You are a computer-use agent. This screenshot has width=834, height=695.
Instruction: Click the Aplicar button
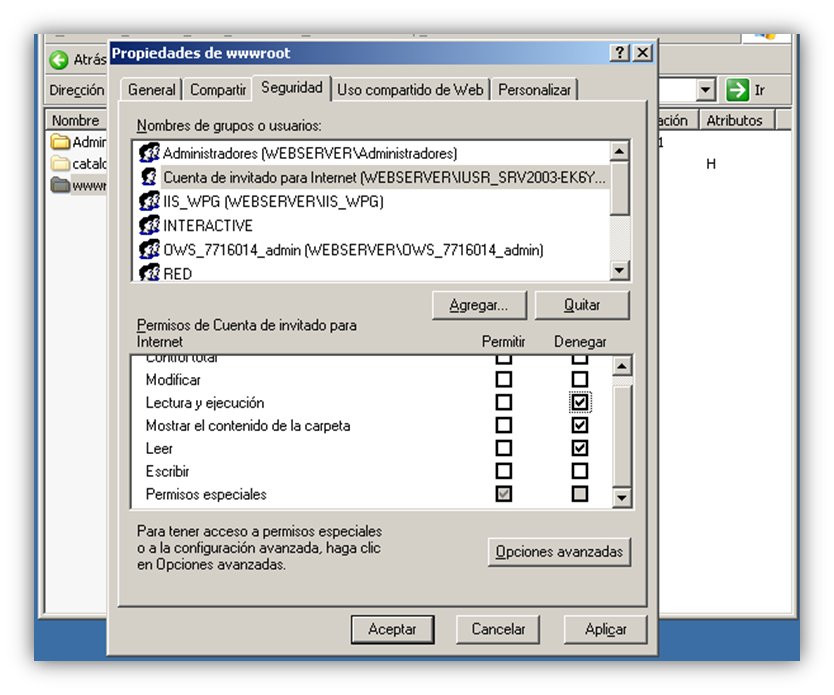[605, 629]
